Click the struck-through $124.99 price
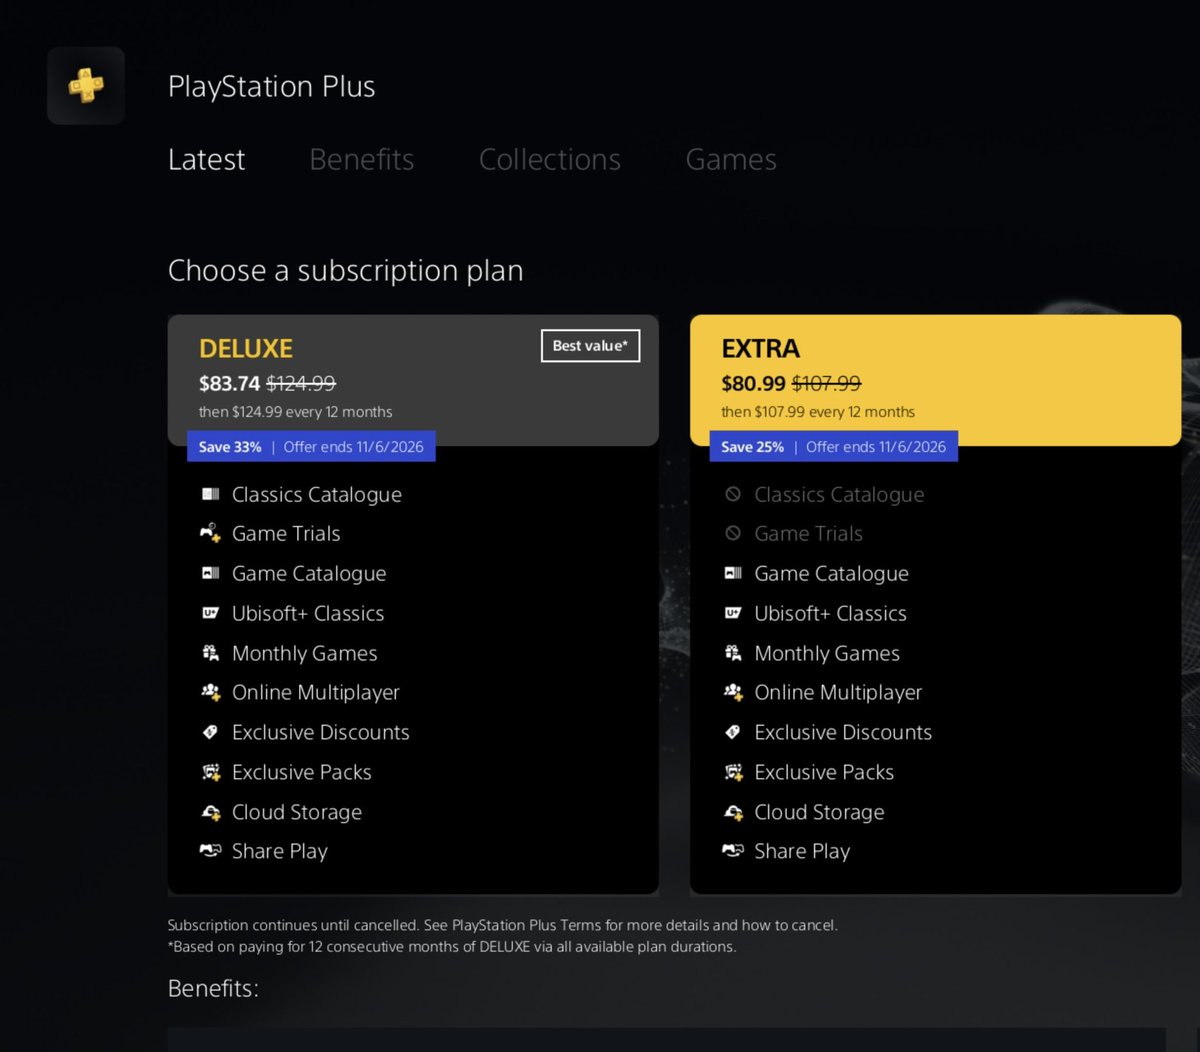This screenshot has height=1052, width=1200. click(301, 383)
